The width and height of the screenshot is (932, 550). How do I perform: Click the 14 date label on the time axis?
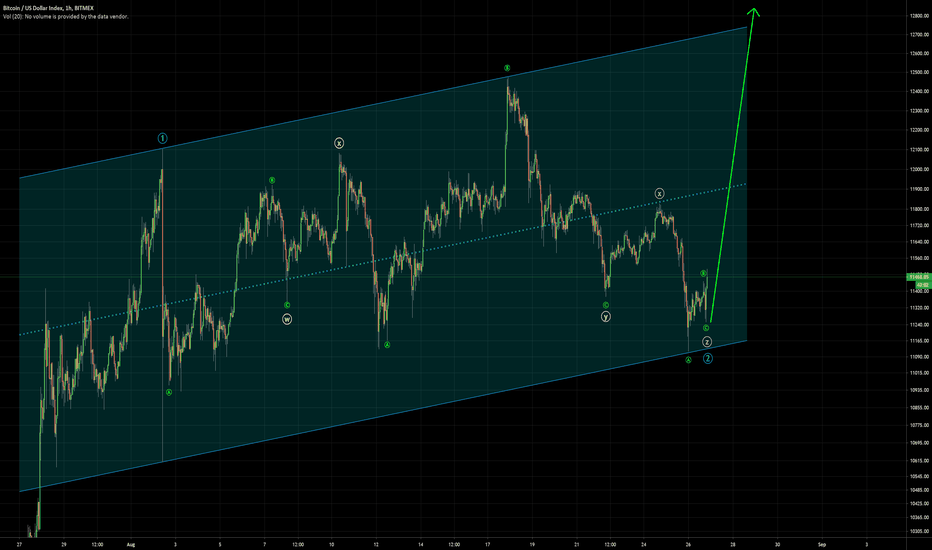[420, 544]
